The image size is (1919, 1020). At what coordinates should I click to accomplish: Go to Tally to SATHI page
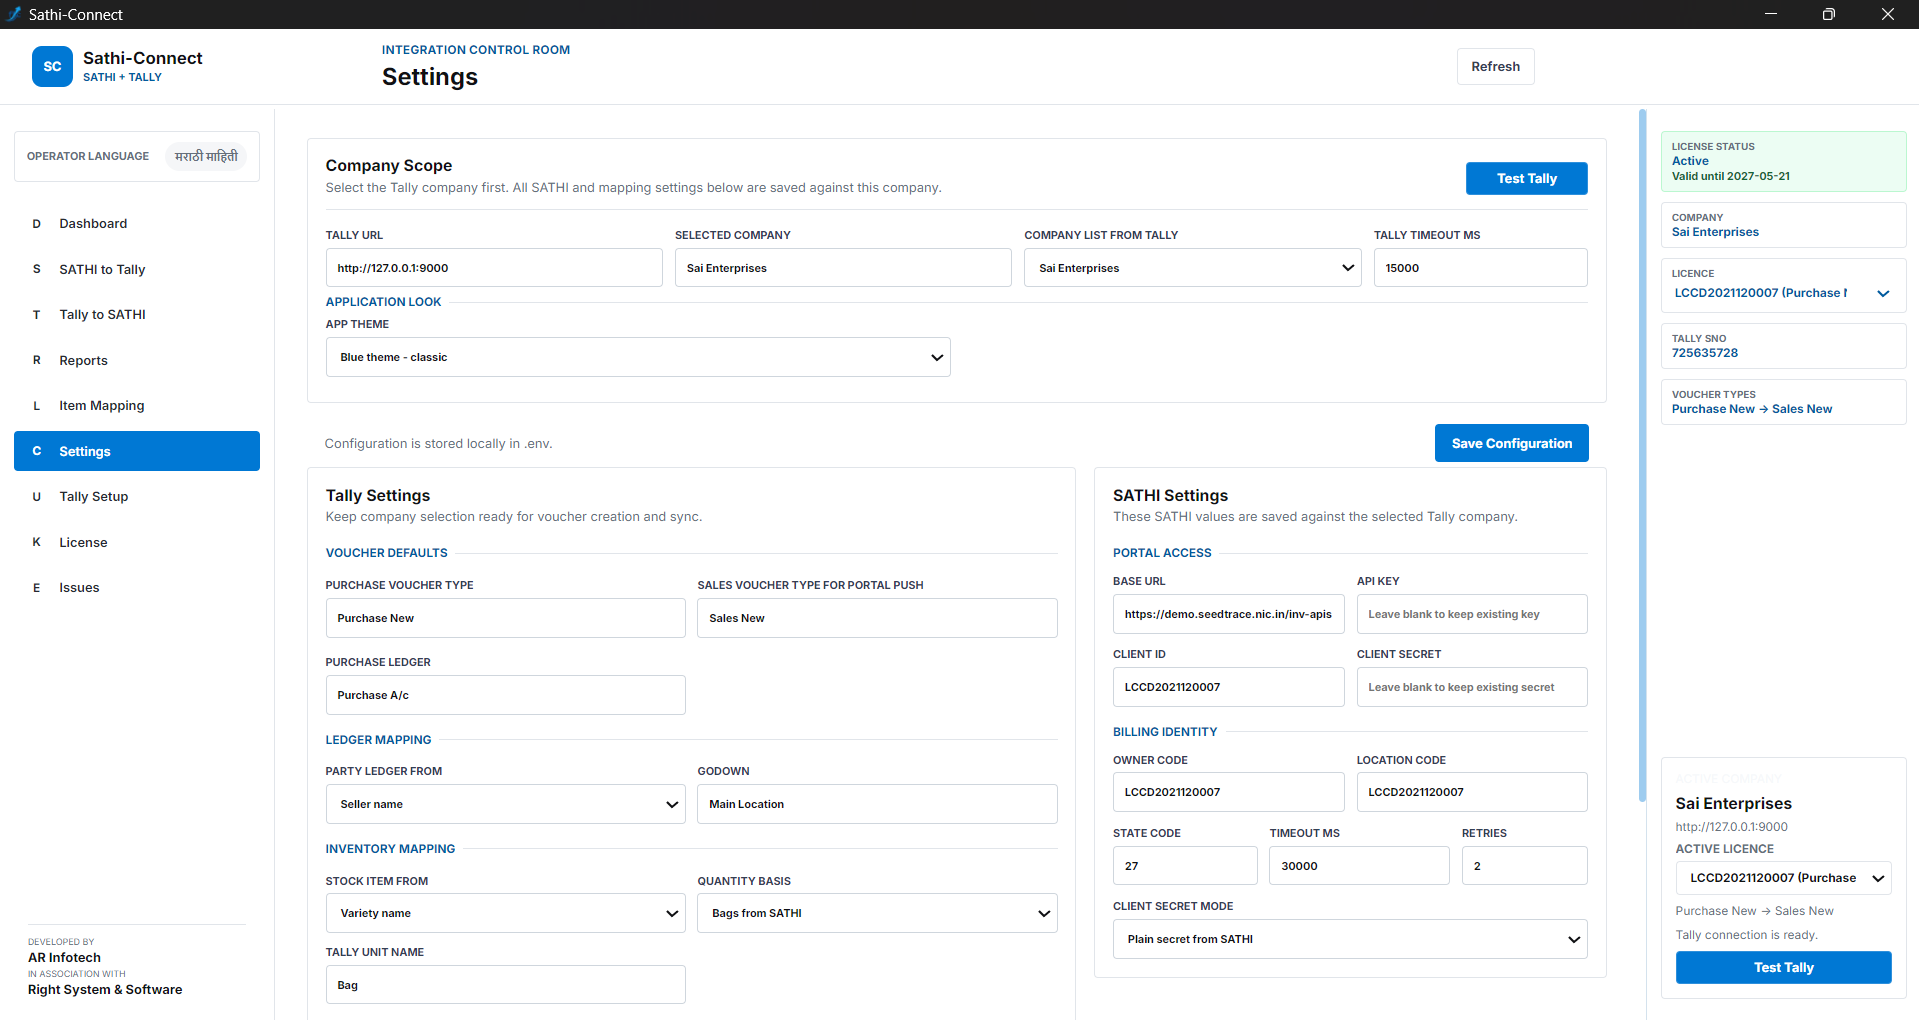[137, 314]
